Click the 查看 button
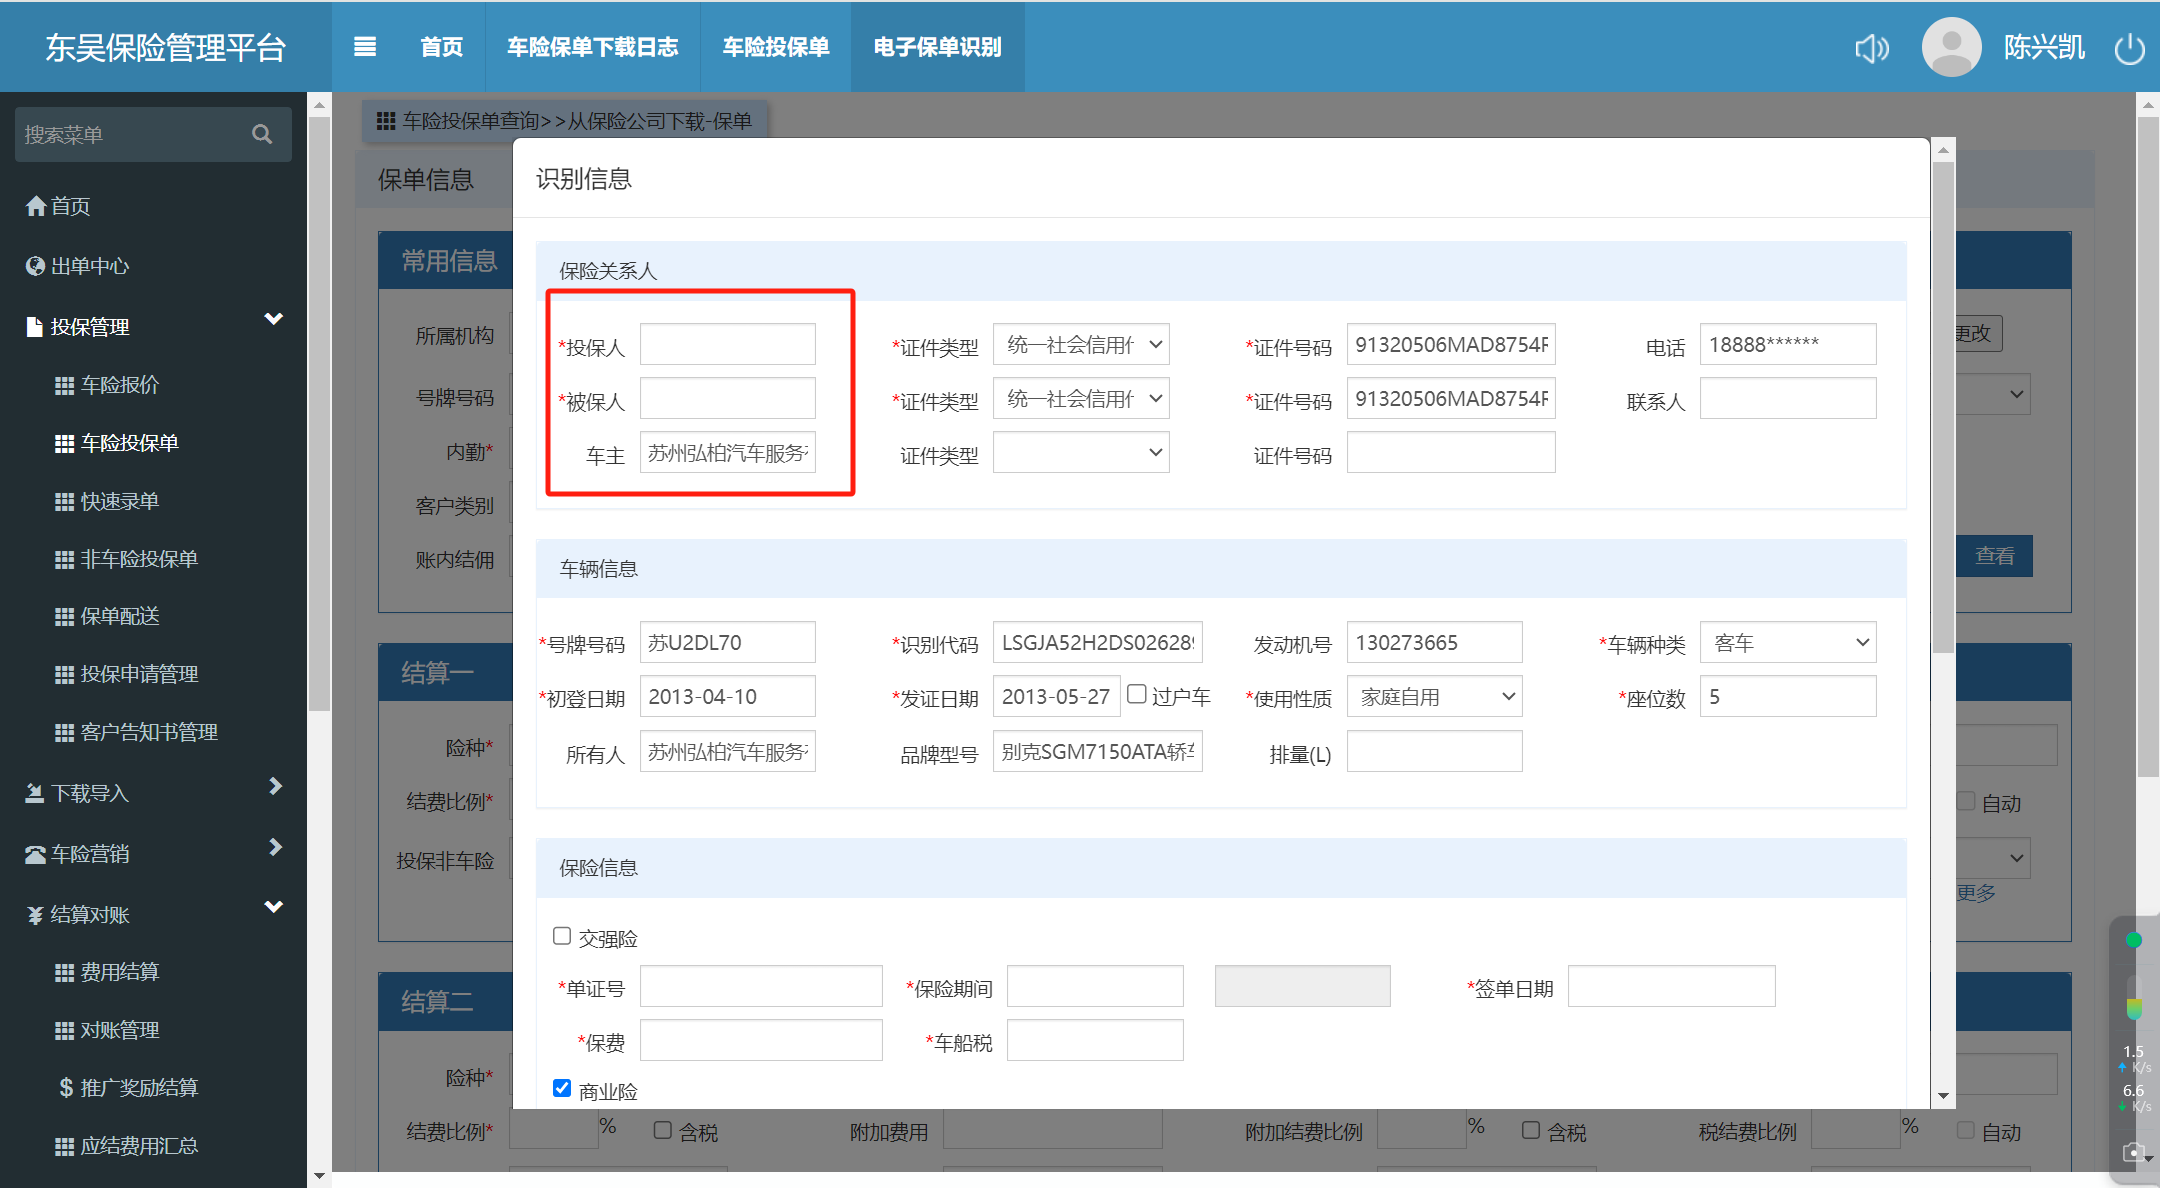The width and height of the screenshot is (2160, 1188). pyautogui.click(x=1994, y=556)
